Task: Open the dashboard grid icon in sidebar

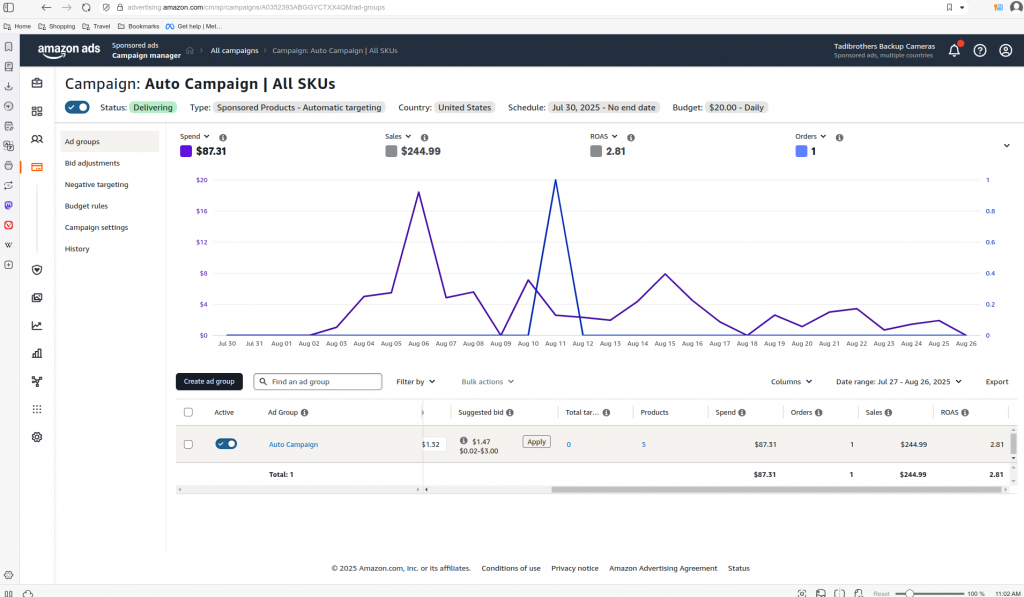Action: pyautogui.click(x=37, y=111)
